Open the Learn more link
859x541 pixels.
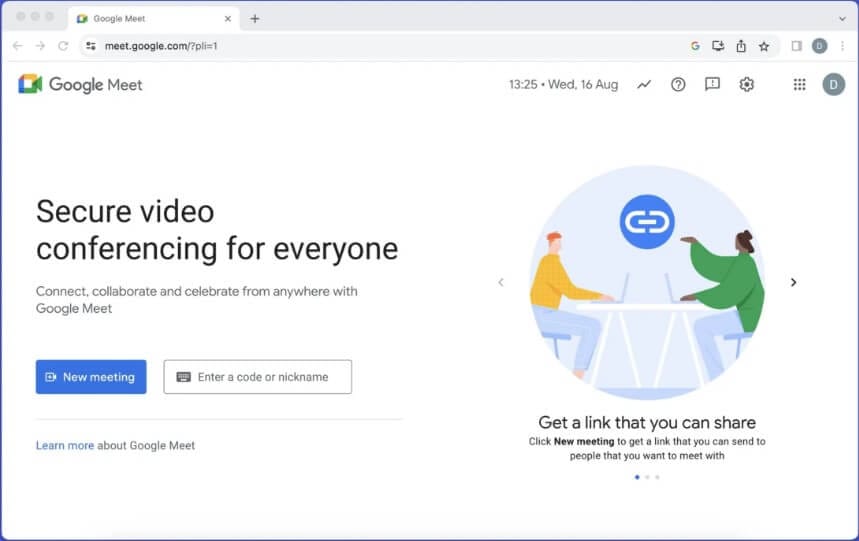pos(65,445)
